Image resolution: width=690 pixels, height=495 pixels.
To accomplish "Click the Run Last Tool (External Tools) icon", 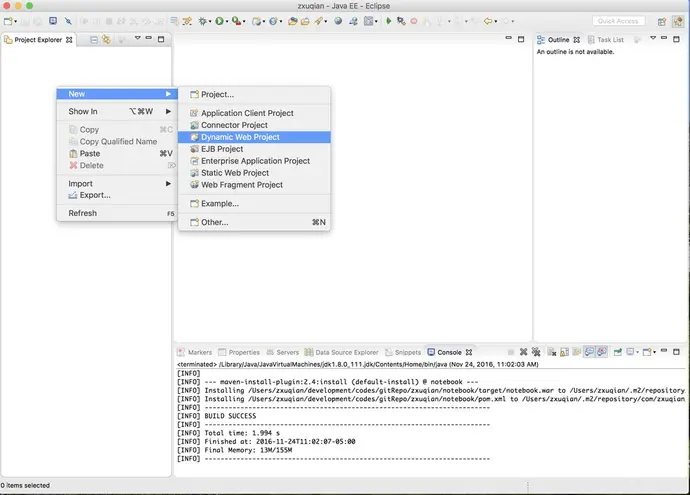I will coord(236,21).
